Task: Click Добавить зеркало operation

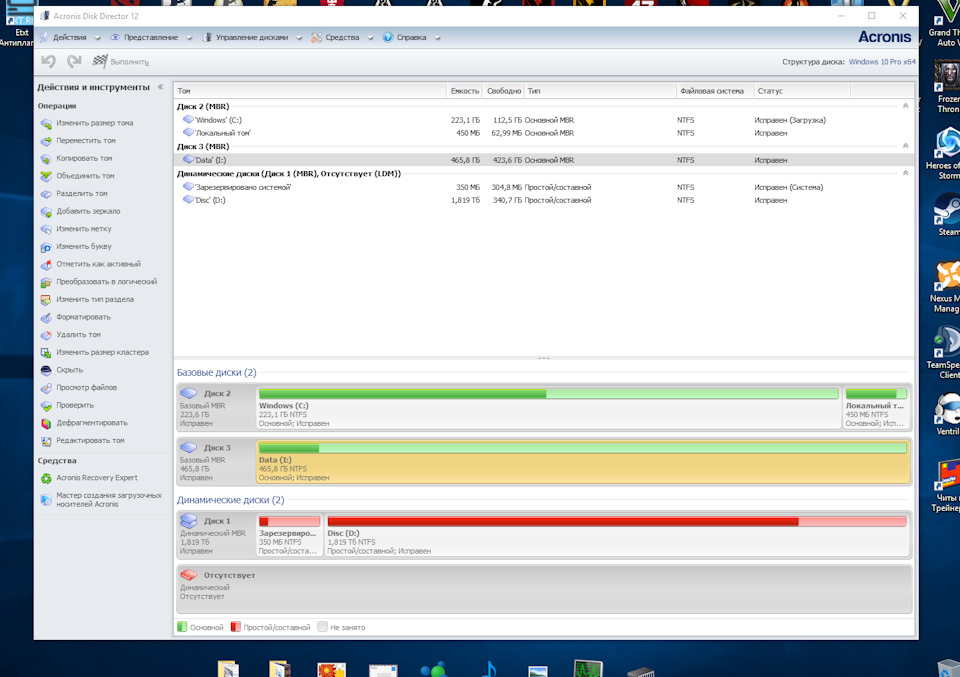Action: (81, 211)
